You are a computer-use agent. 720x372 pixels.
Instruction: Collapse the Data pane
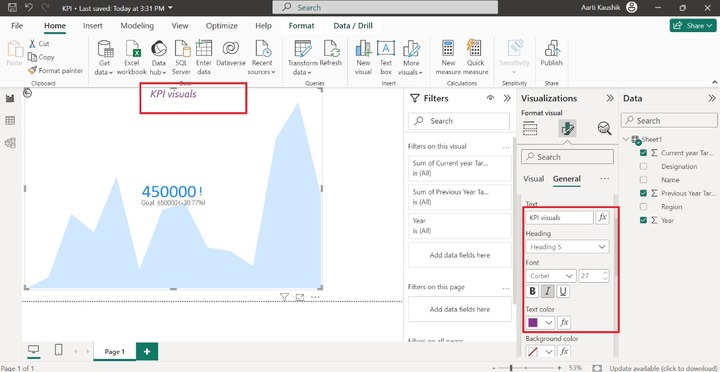(x=711, y=98)
